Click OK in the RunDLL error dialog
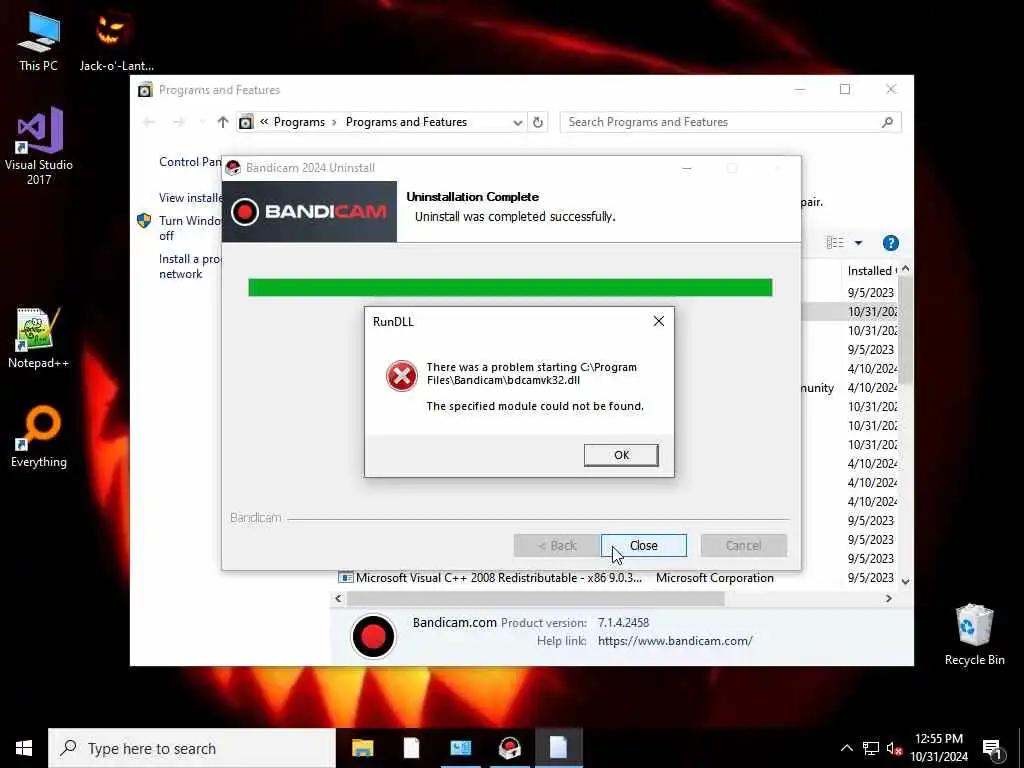 point(620,455)
